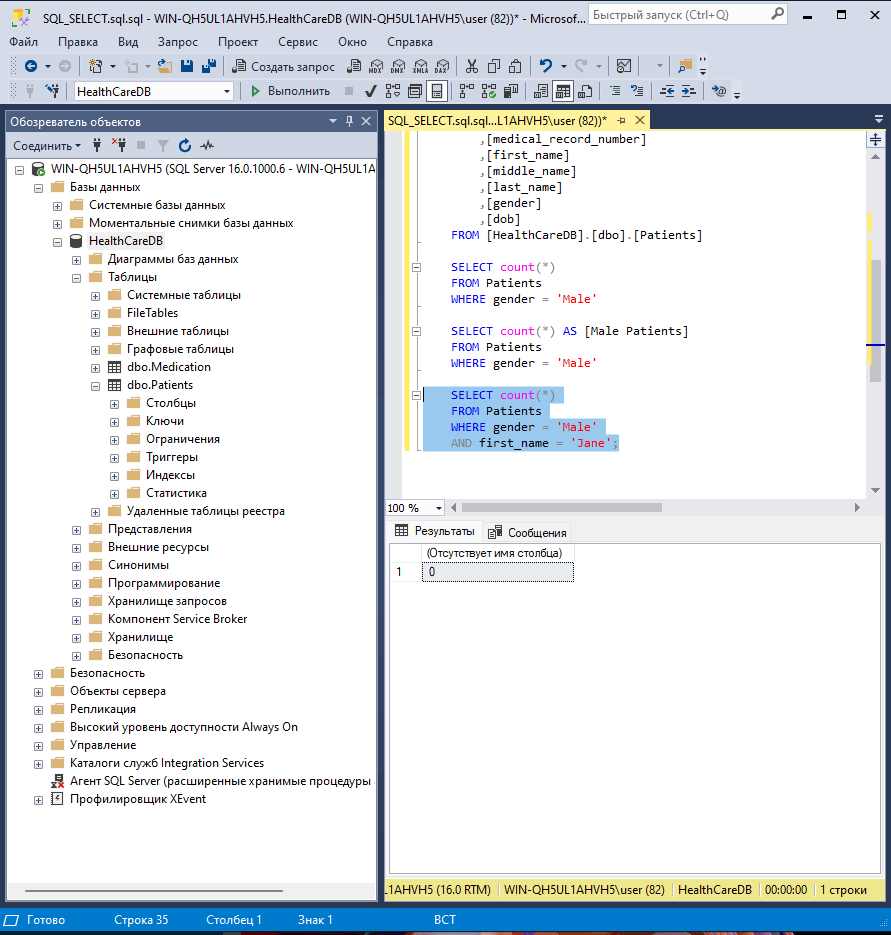The height and width of the screenshot is (935, 891).
Task: Undo the last action
Action: tap(546, 66)
